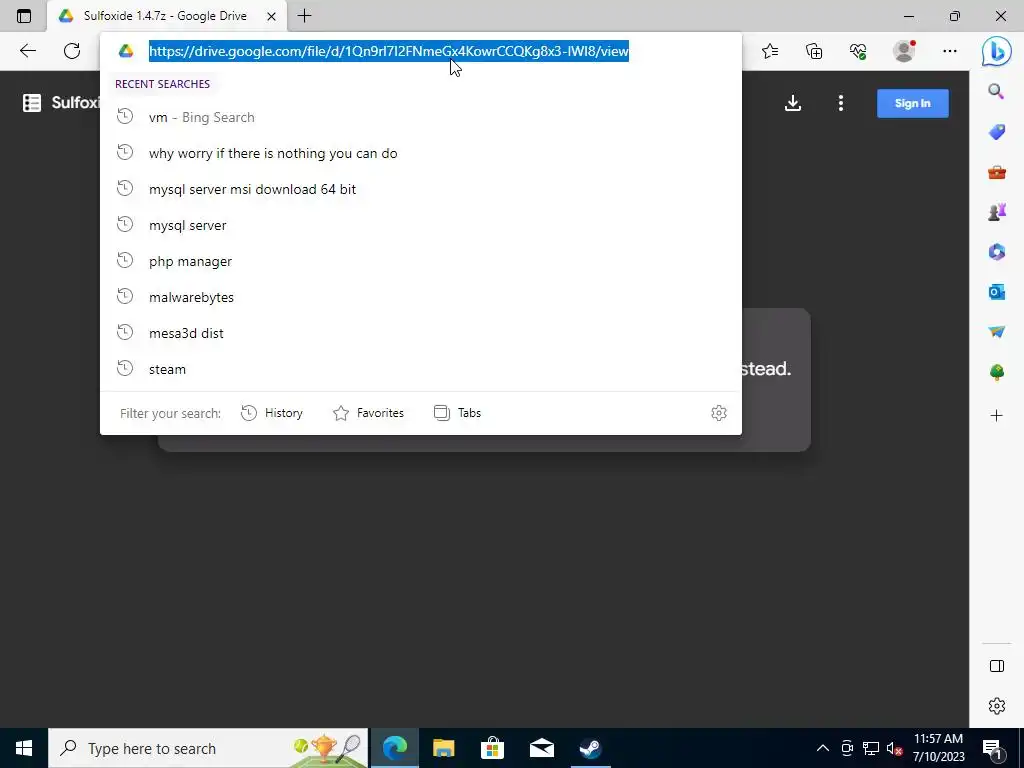Open the Favorites star list icon
The height and width of the screenshot is (768, 1024).
coord(770,51)
